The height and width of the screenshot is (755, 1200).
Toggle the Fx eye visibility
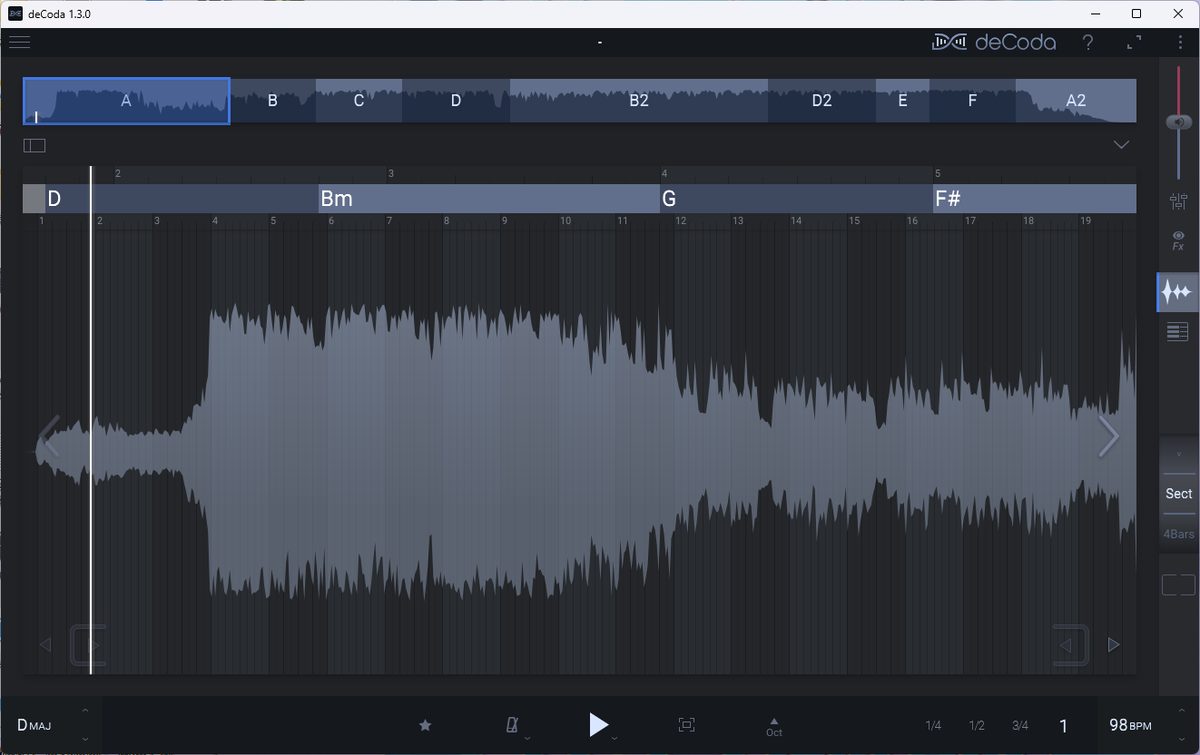(1178, 240)
